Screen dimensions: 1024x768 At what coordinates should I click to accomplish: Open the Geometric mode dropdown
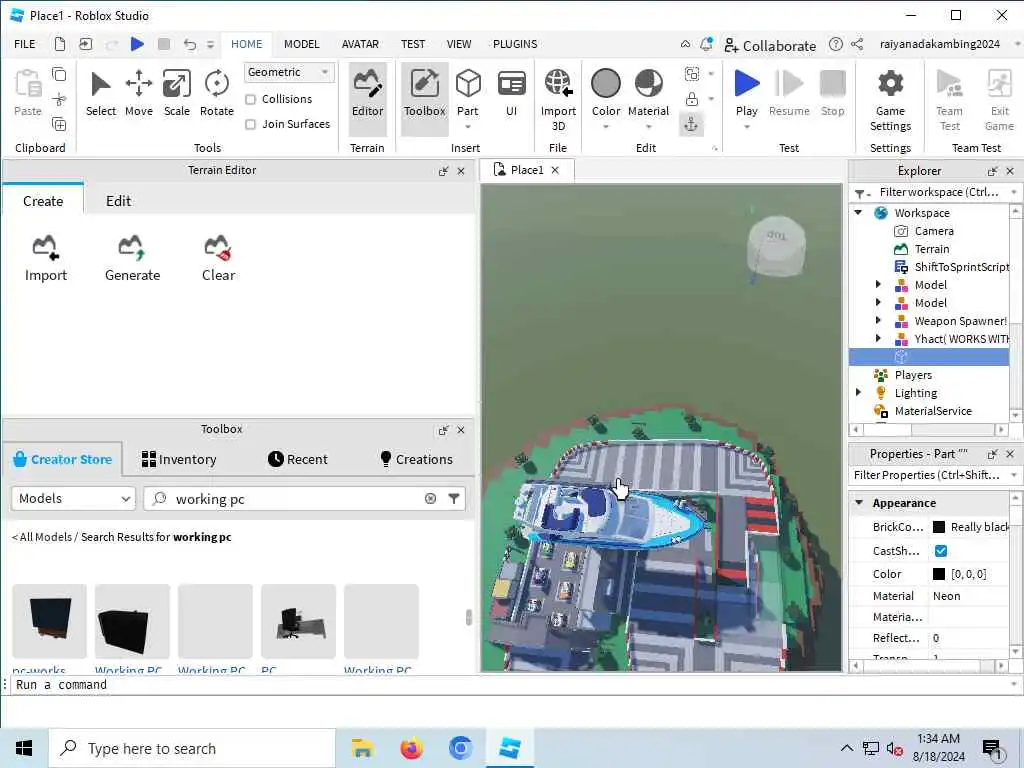coord(289,72)
